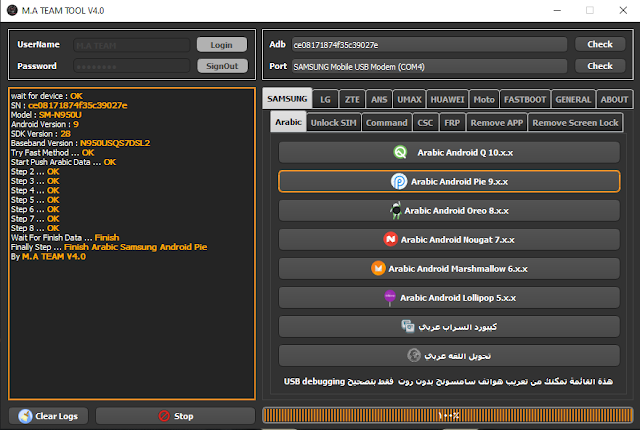Open the ABOUT tab
This screenshot has width=640, height=430.
click(x=614, y=100)
